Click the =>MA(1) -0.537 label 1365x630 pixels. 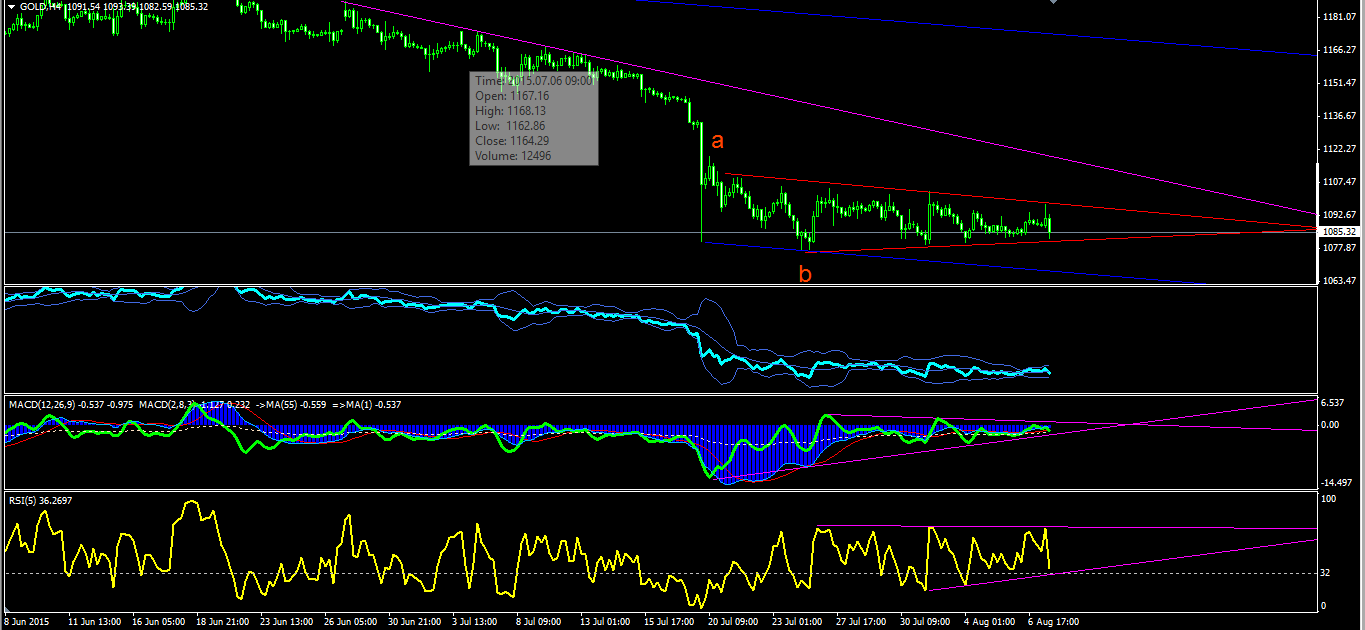click(x=368, y=404)
